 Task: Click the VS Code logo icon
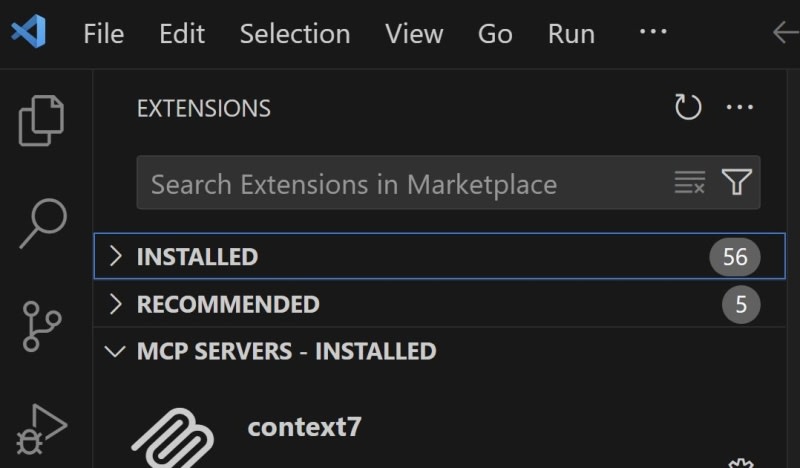click(x=28, y=33)
